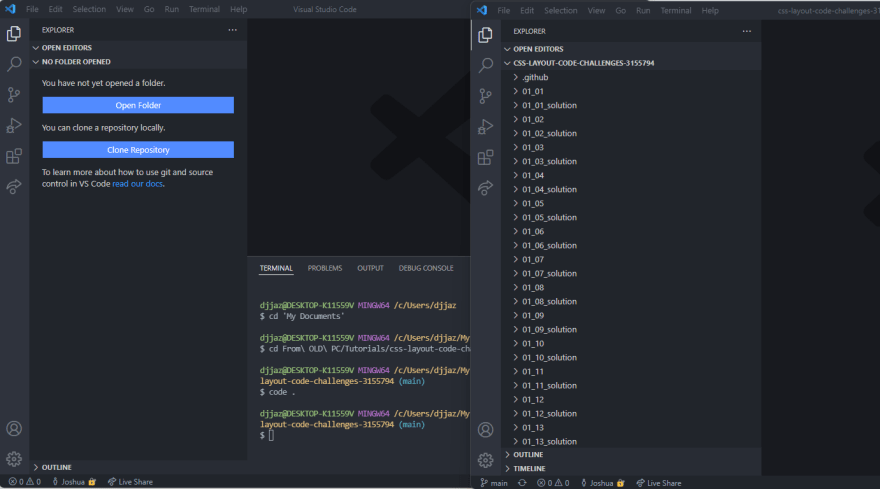The height and width of the screenshot is (489, 880).
Task: Open Go menu in right VS Code window
Action: point(620,11)
